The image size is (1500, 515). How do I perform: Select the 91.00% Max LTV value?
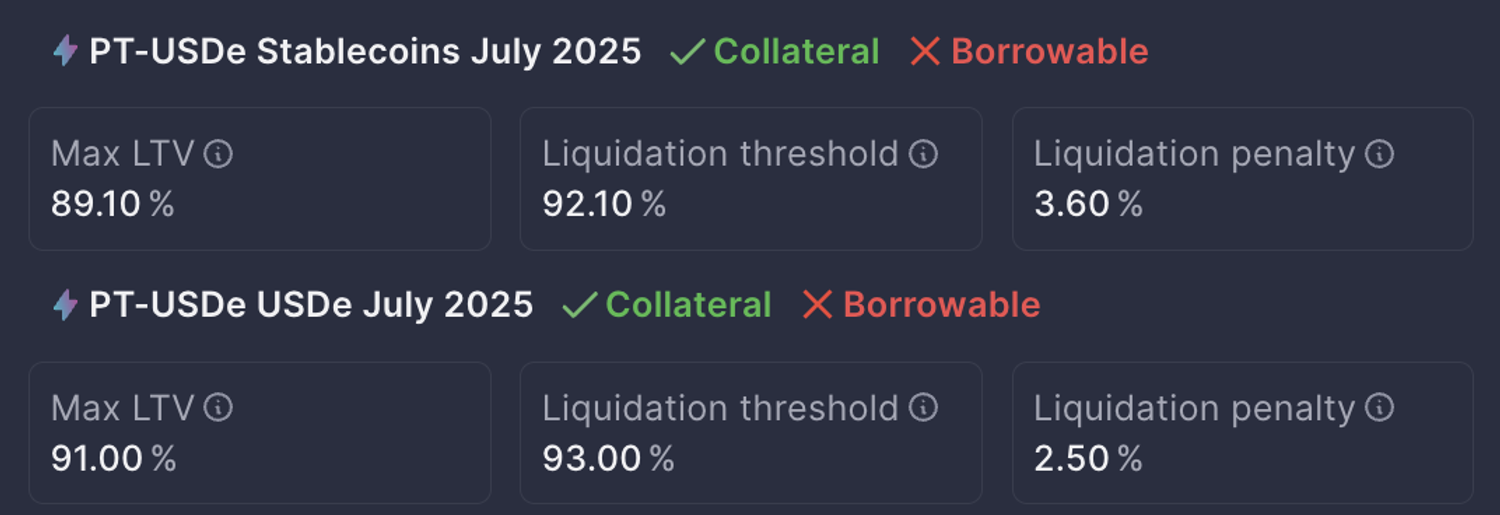tap(113, 459)
